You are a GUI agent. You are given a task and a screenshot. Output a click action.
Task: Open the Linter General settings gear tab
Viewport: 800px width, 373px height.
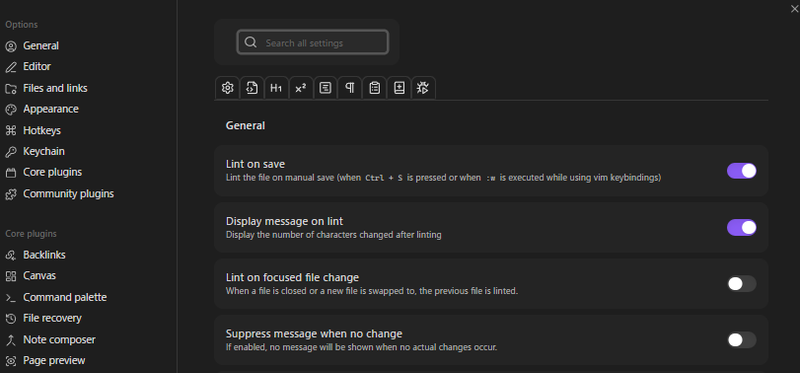coord(228,88)
